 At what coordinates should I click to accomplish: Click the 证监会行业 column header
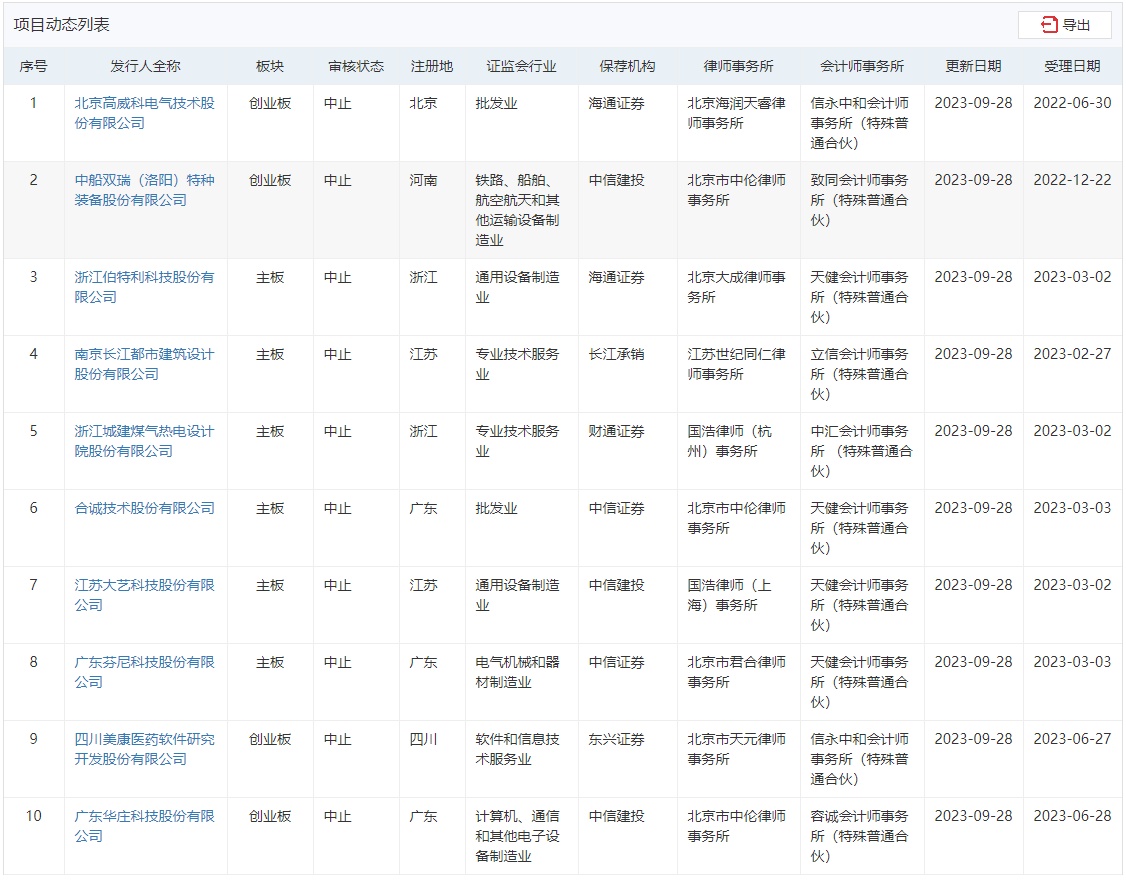[521, 66]
